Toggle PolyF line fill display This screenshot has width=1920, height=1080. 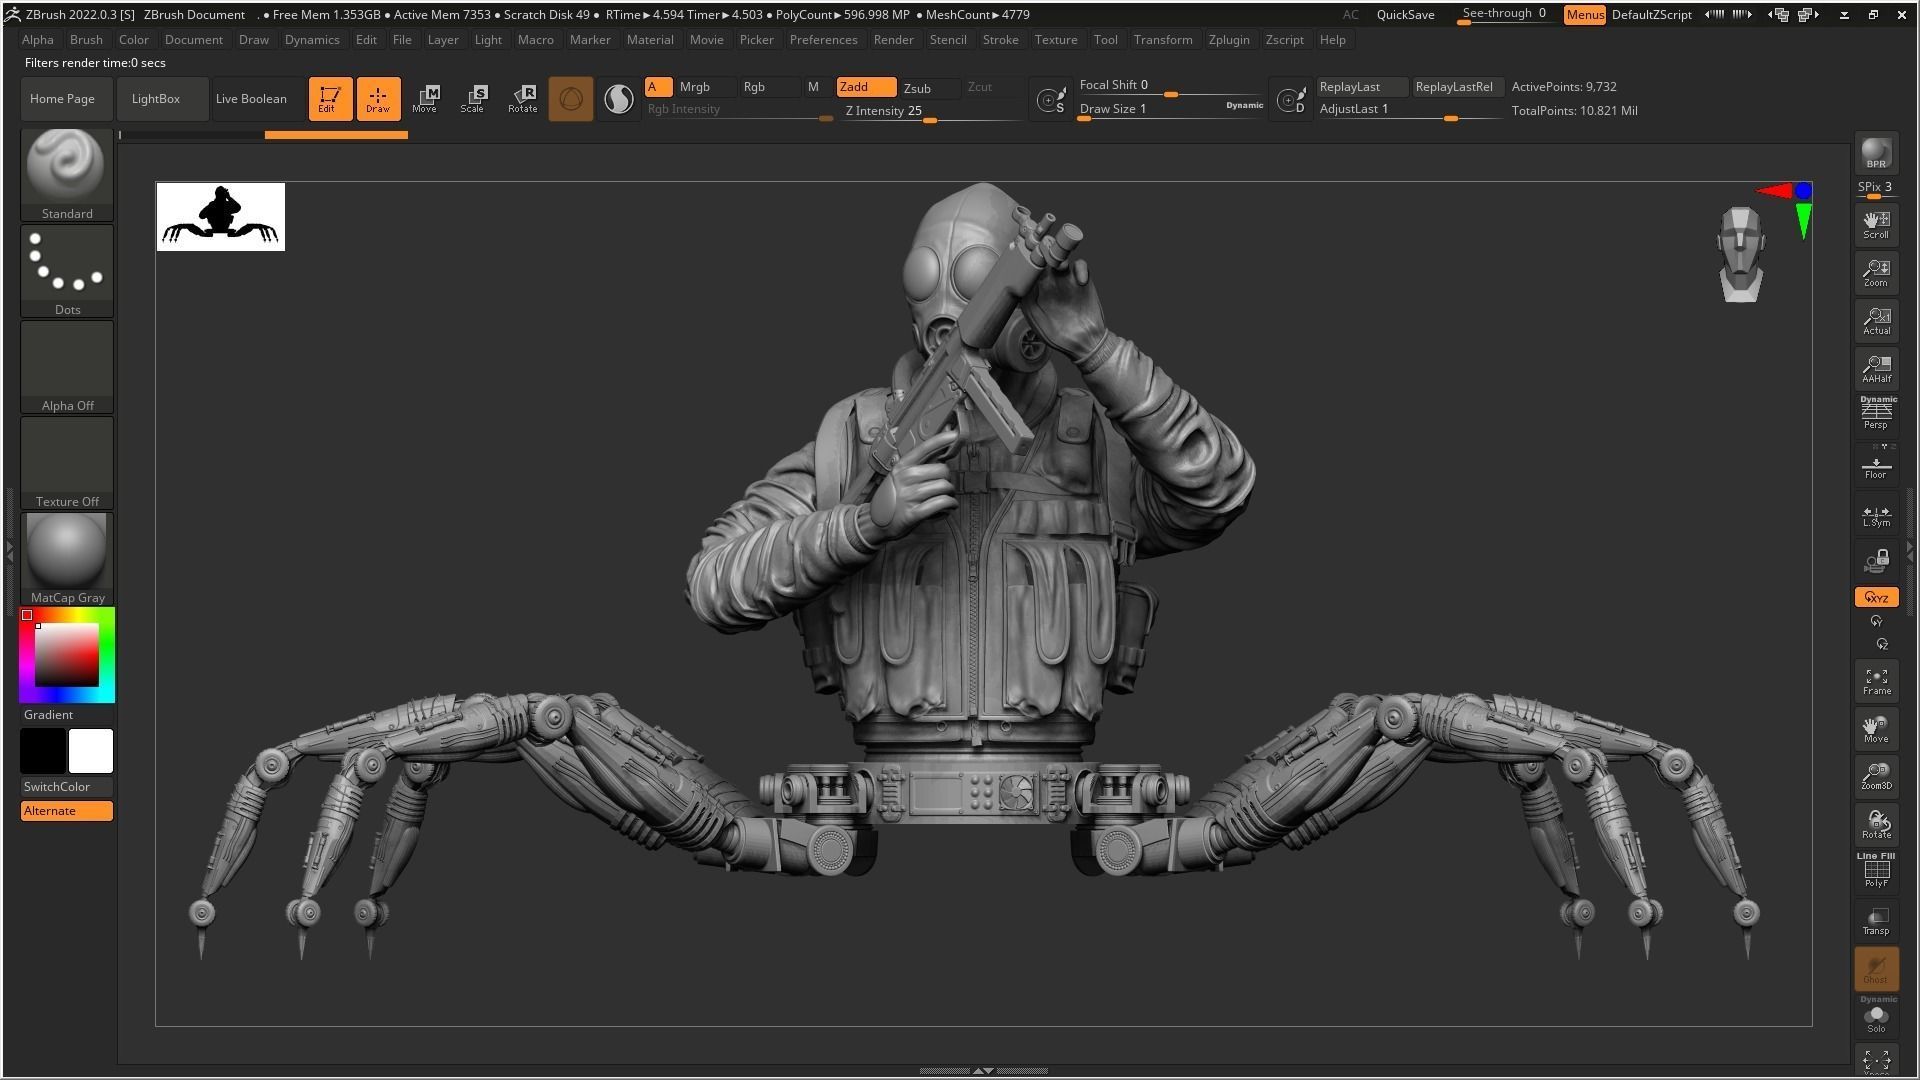coord(1876,871)
